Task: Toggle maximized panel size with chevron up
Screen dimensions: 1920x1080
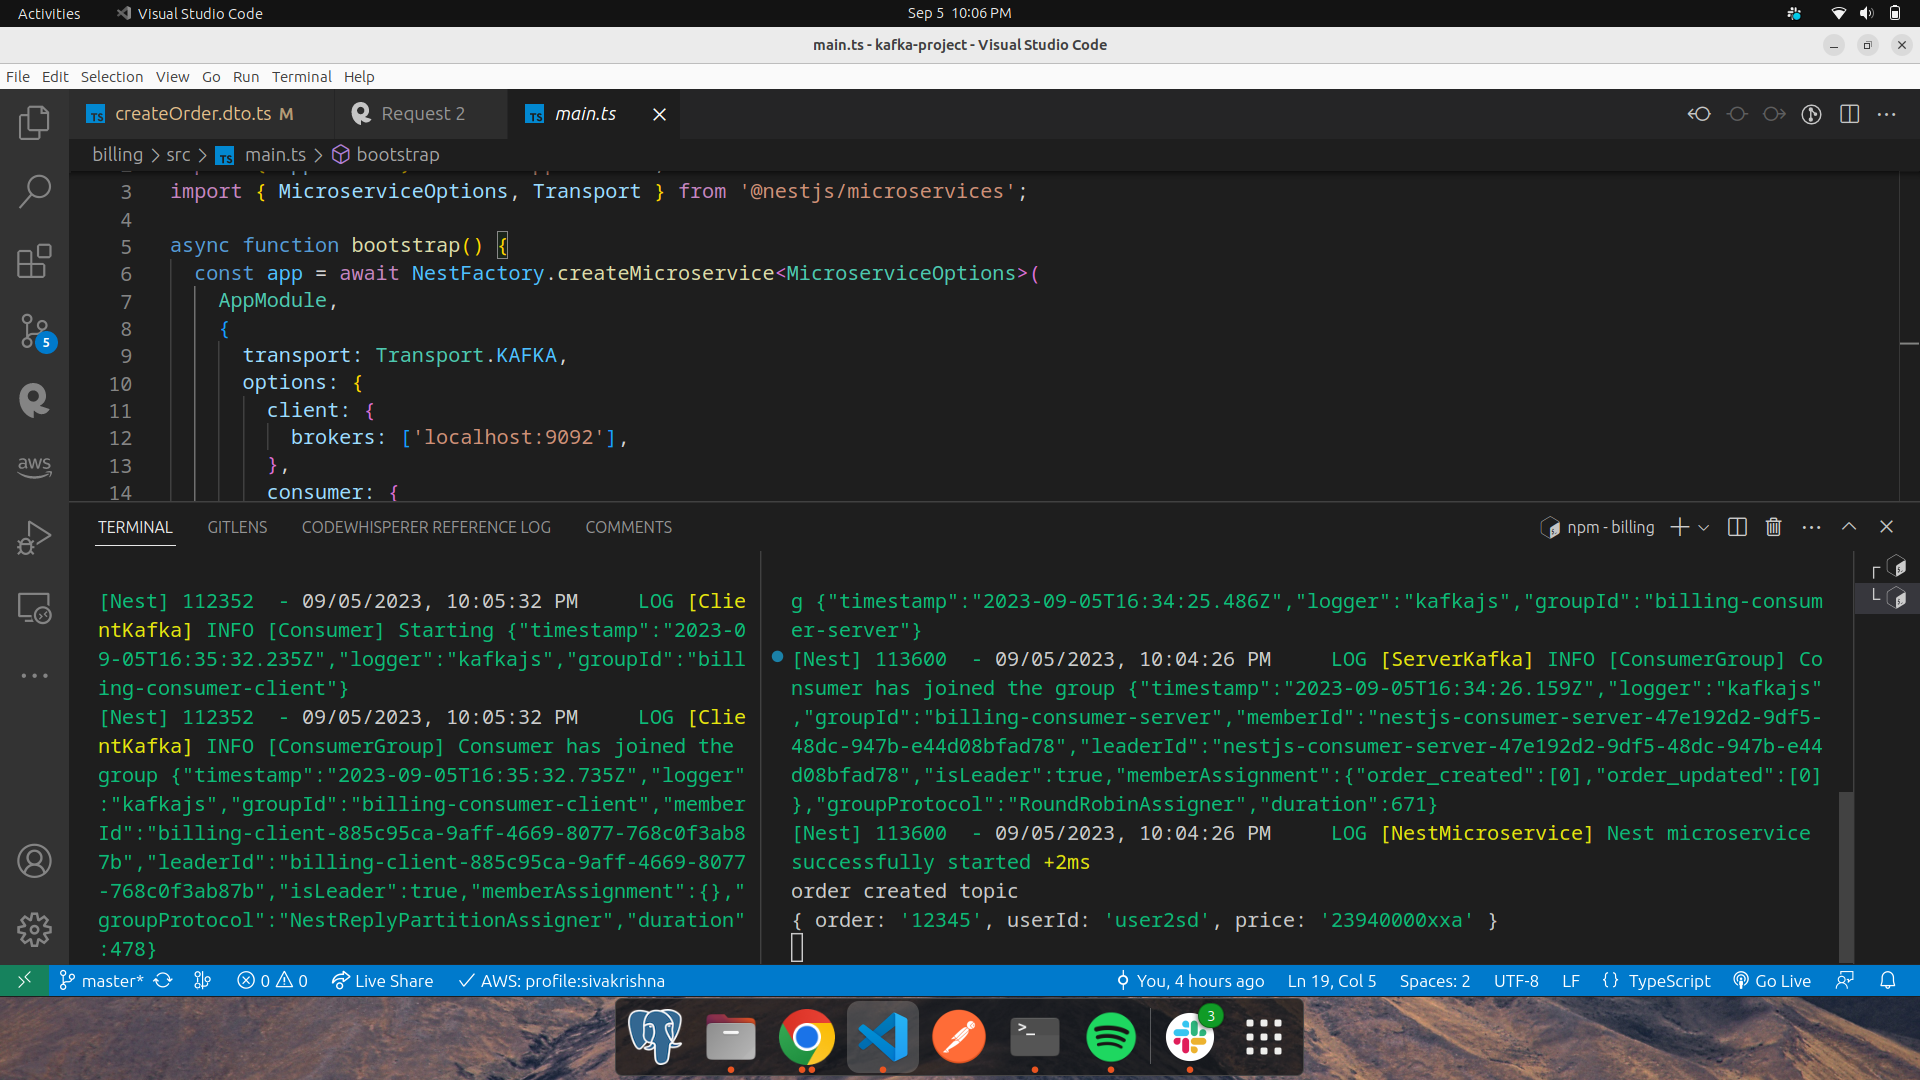Action: pos(1848,527)
